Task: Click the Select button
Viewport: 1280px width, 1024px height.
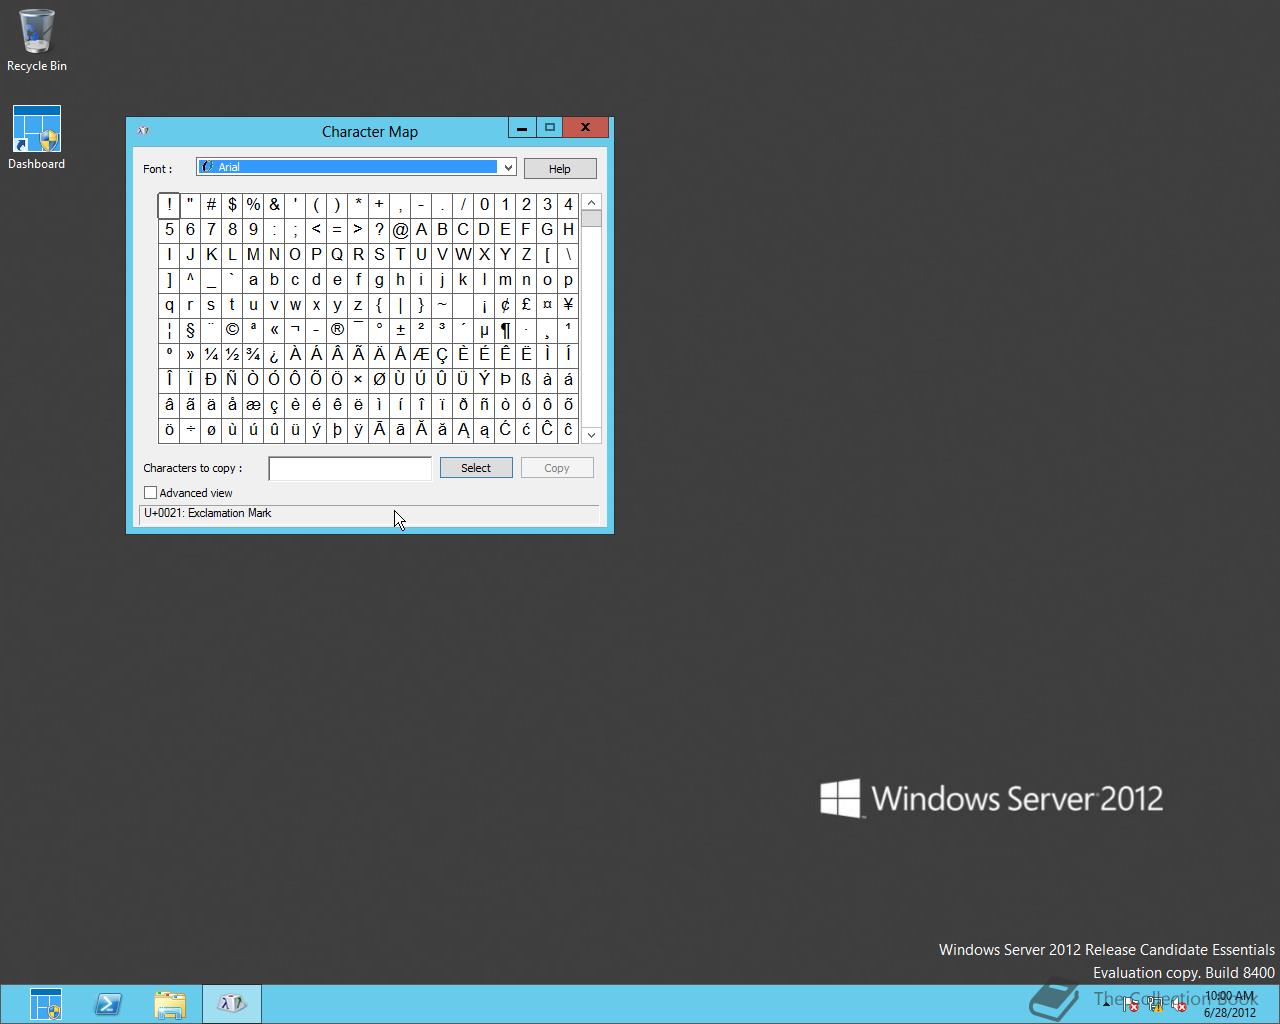Action: coord(476,468)
